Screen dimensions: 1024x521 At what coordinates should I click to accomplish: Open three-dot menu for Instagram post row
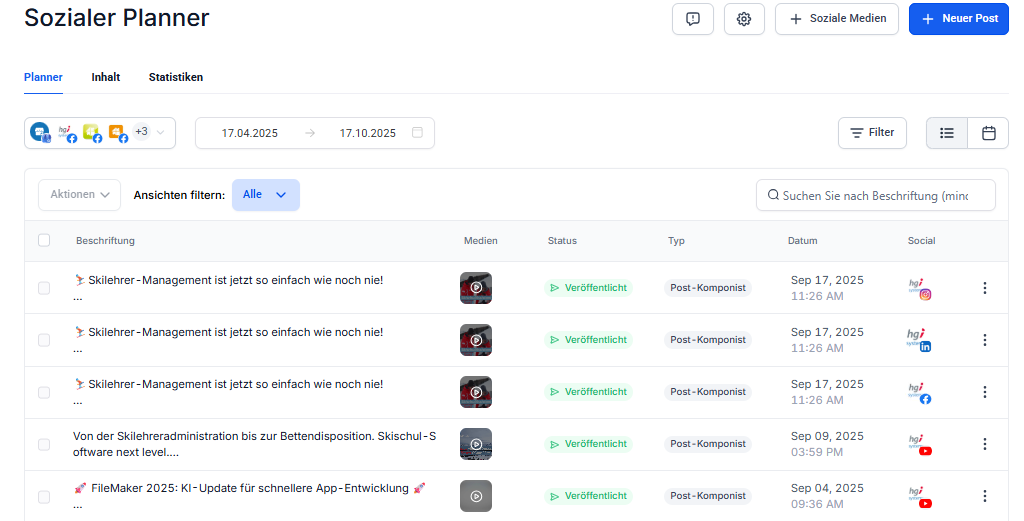(x=984, y=288)
